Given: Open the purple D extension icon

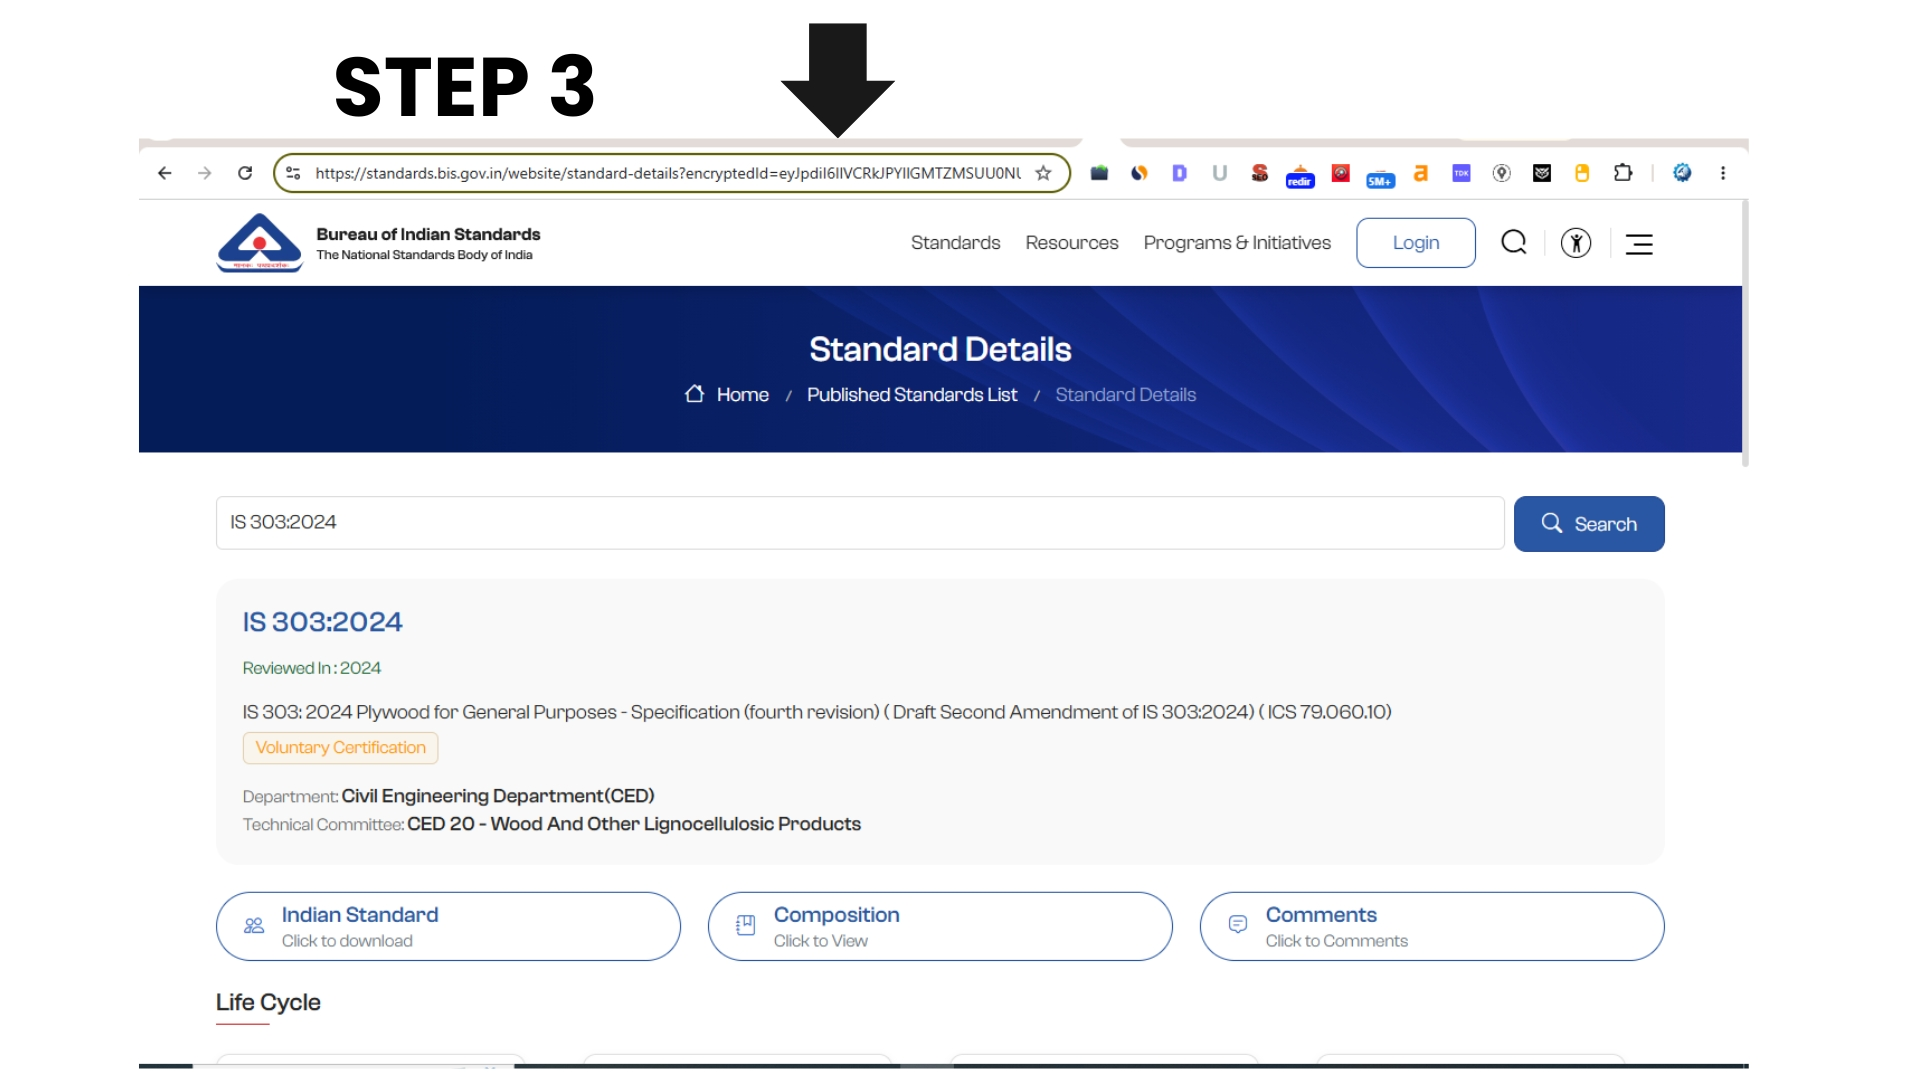Looking at the screenshot, I should 1179,173.
